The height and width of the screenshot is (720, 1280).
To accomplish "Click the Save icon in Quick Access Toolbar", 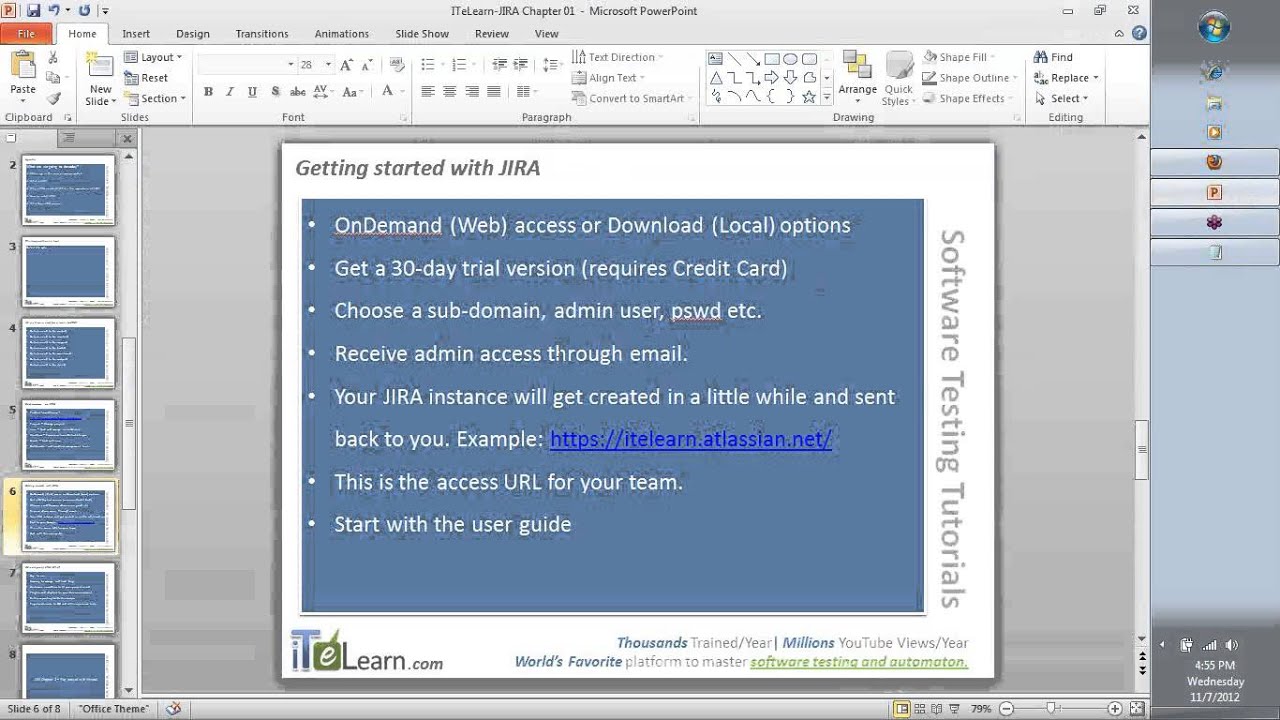I will [x=34, y=11].
